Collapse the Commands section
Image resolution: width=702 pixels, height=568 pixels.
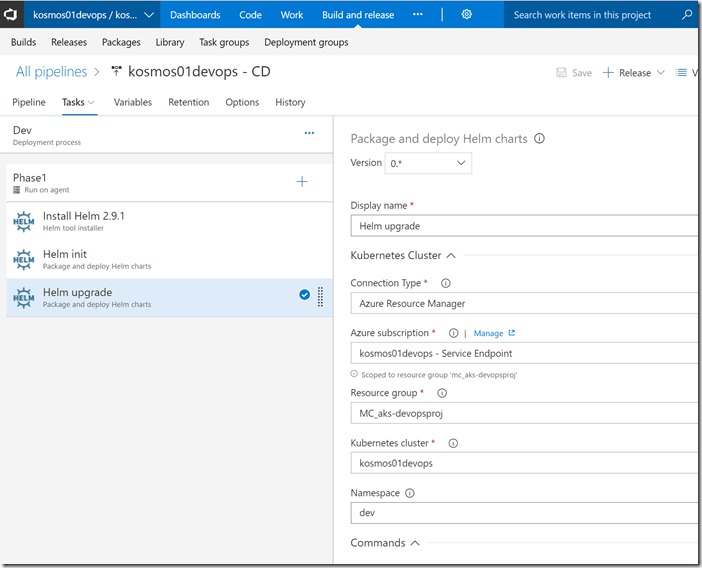(415, 543)
